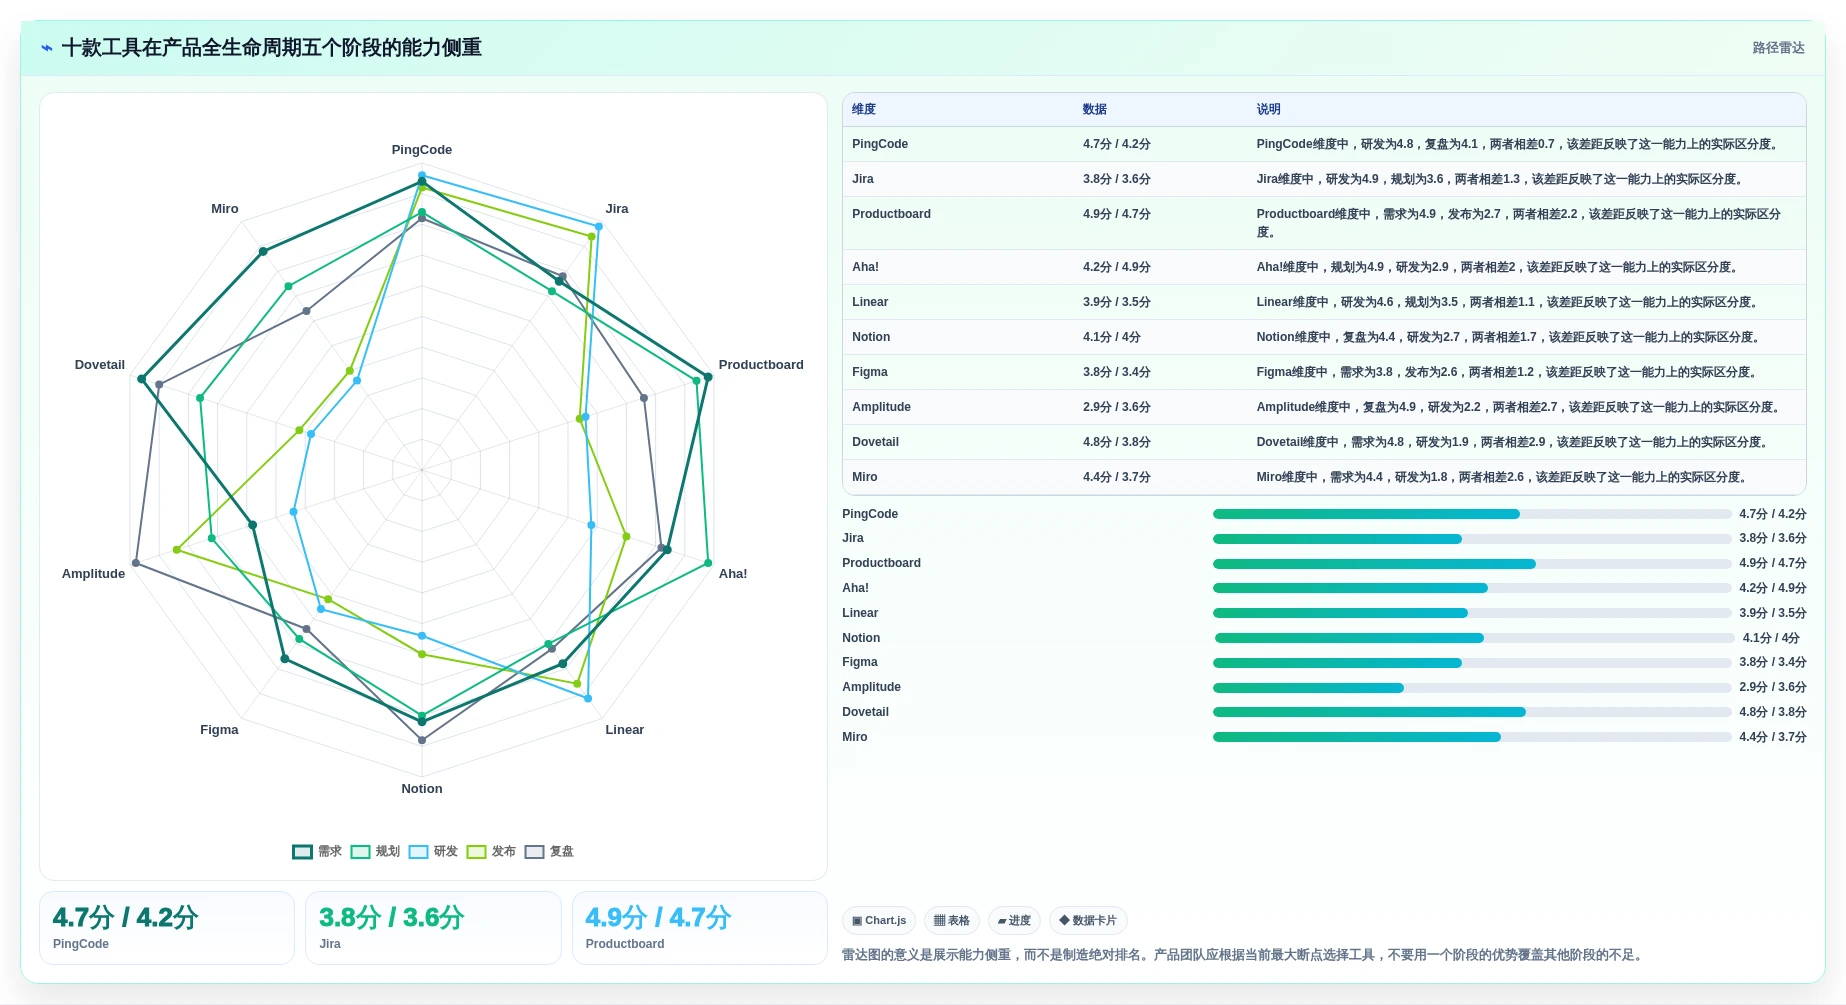Toggle the 复盘 legend series
Image resolution: width=1846 pixels, height=1005 pixels.
[x=549, y=852]
